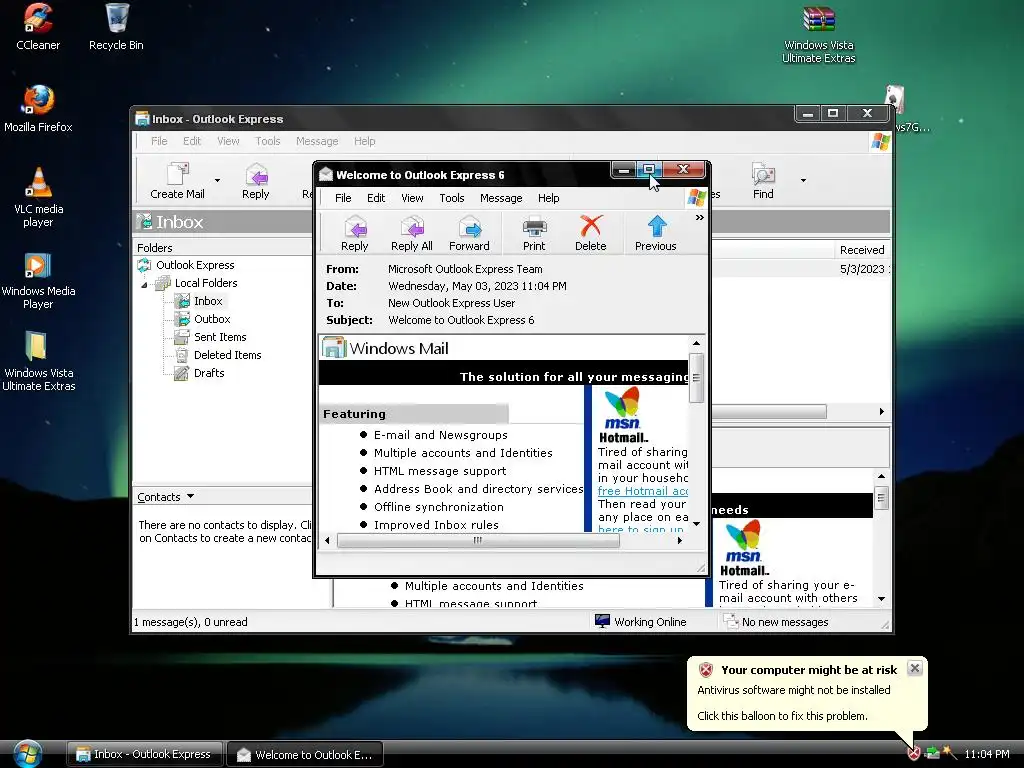
Task: Click Welcome to Outlook taskbar button
Action: click(305, 754)
